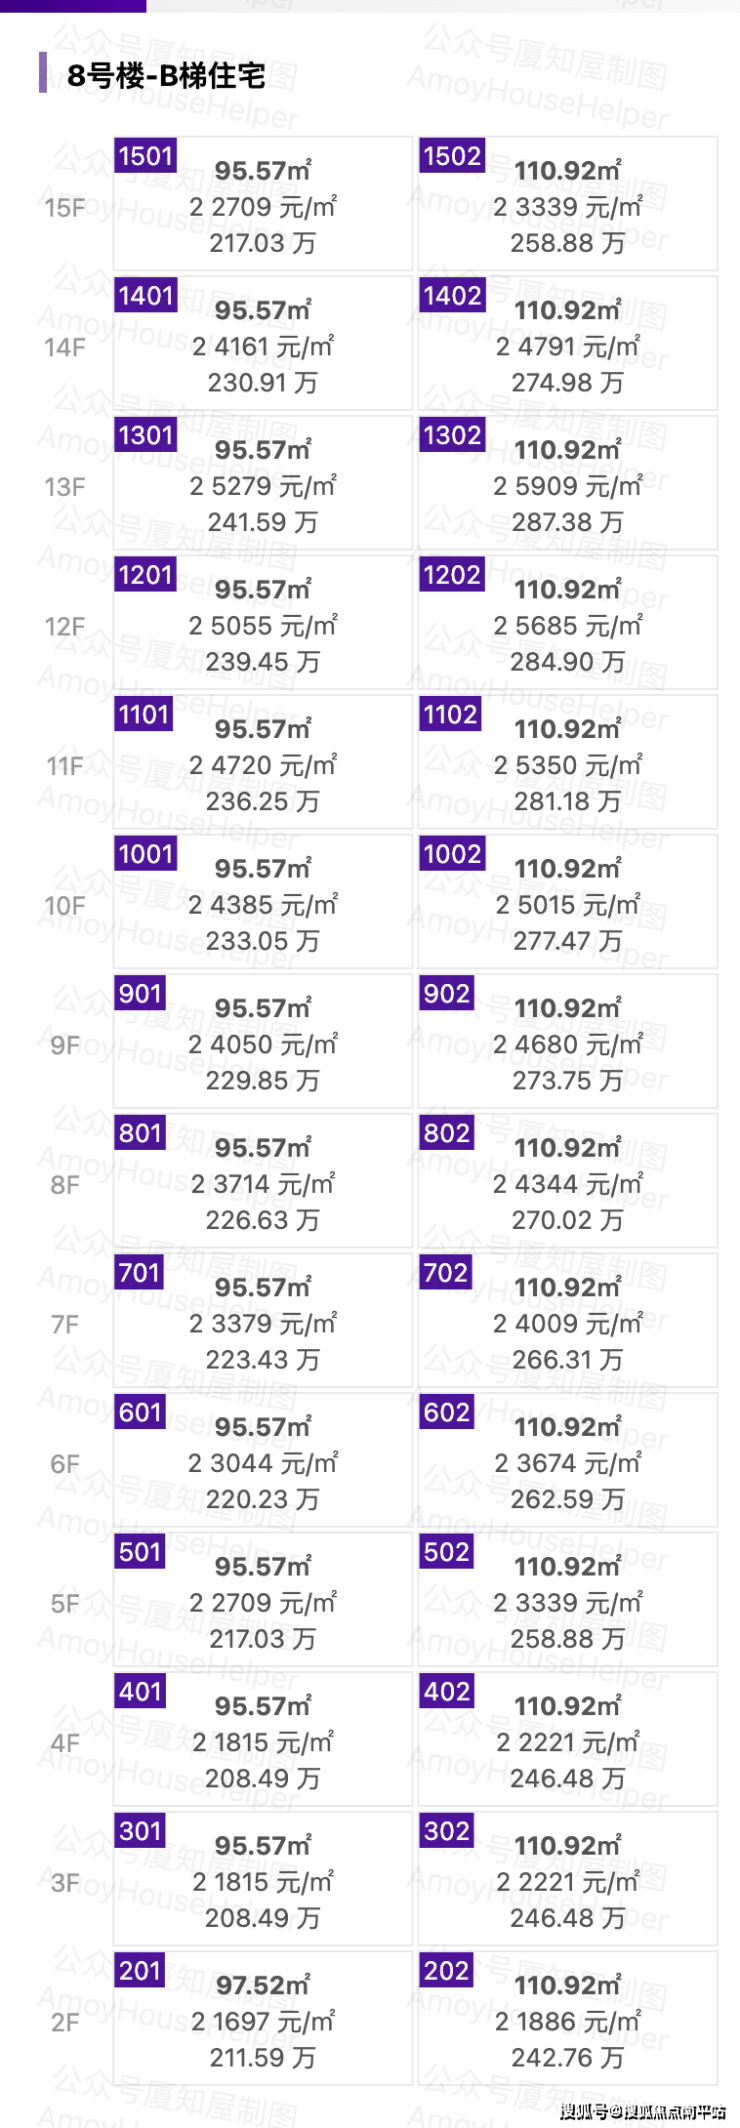The width and height of the screenshot is (740, 2128).
Task: Click the 1201 unit badge
Action: pos(146,575)
